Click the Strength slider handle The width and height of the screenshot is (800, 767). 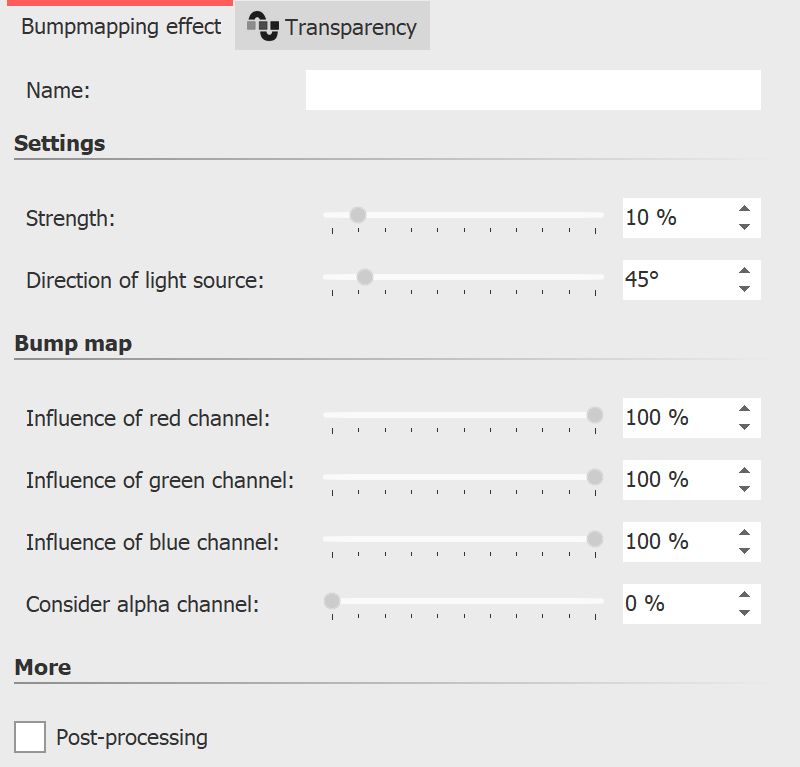pos(358,213)
